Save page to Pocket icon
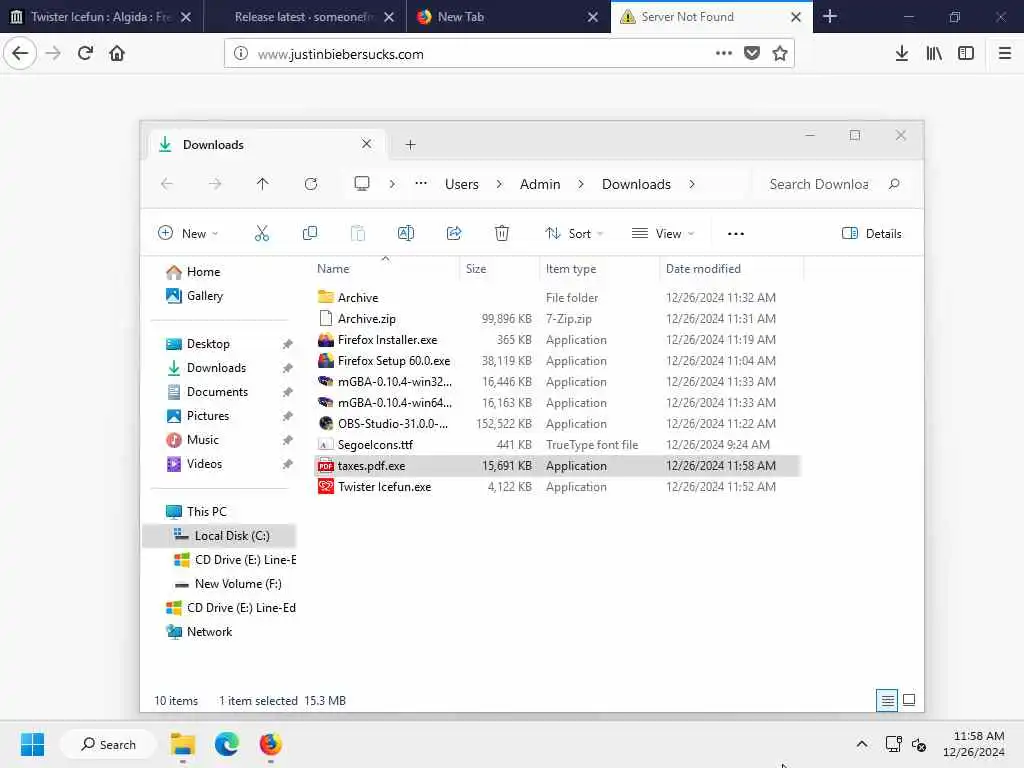Viewport: 1024px width, 768px height. point(752,54)
